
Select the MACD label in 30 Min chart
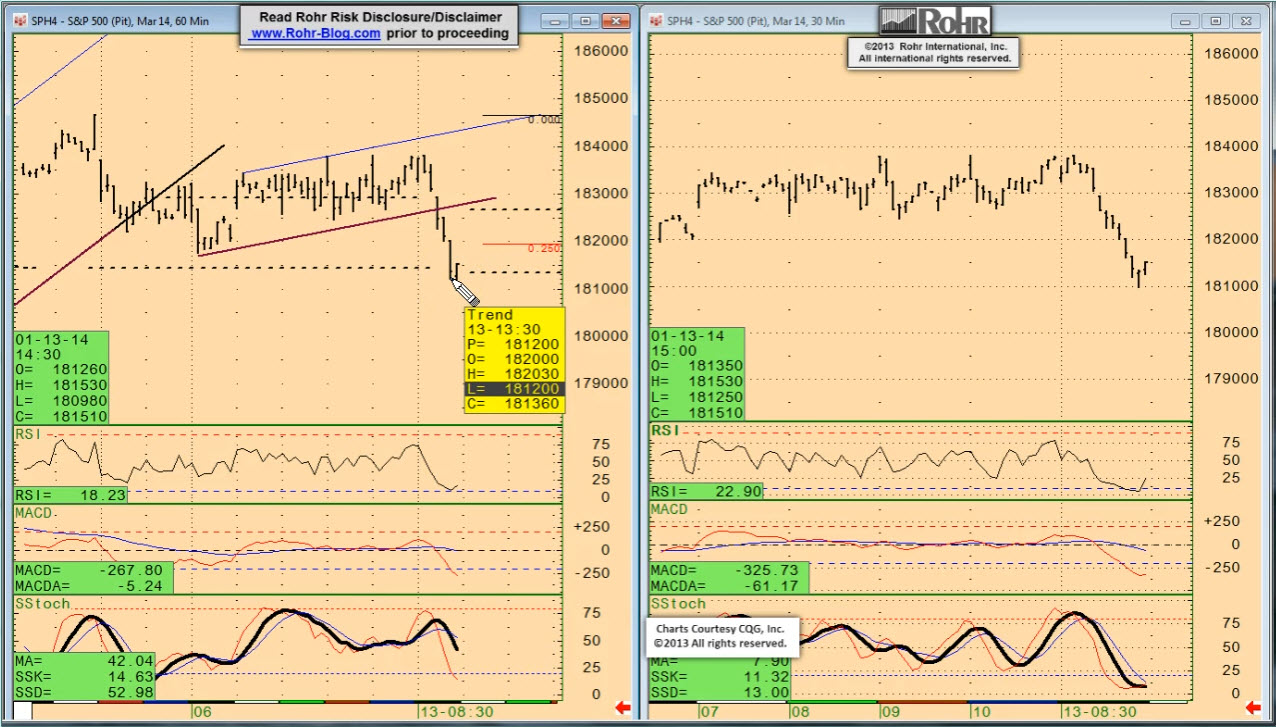point(669,509)
